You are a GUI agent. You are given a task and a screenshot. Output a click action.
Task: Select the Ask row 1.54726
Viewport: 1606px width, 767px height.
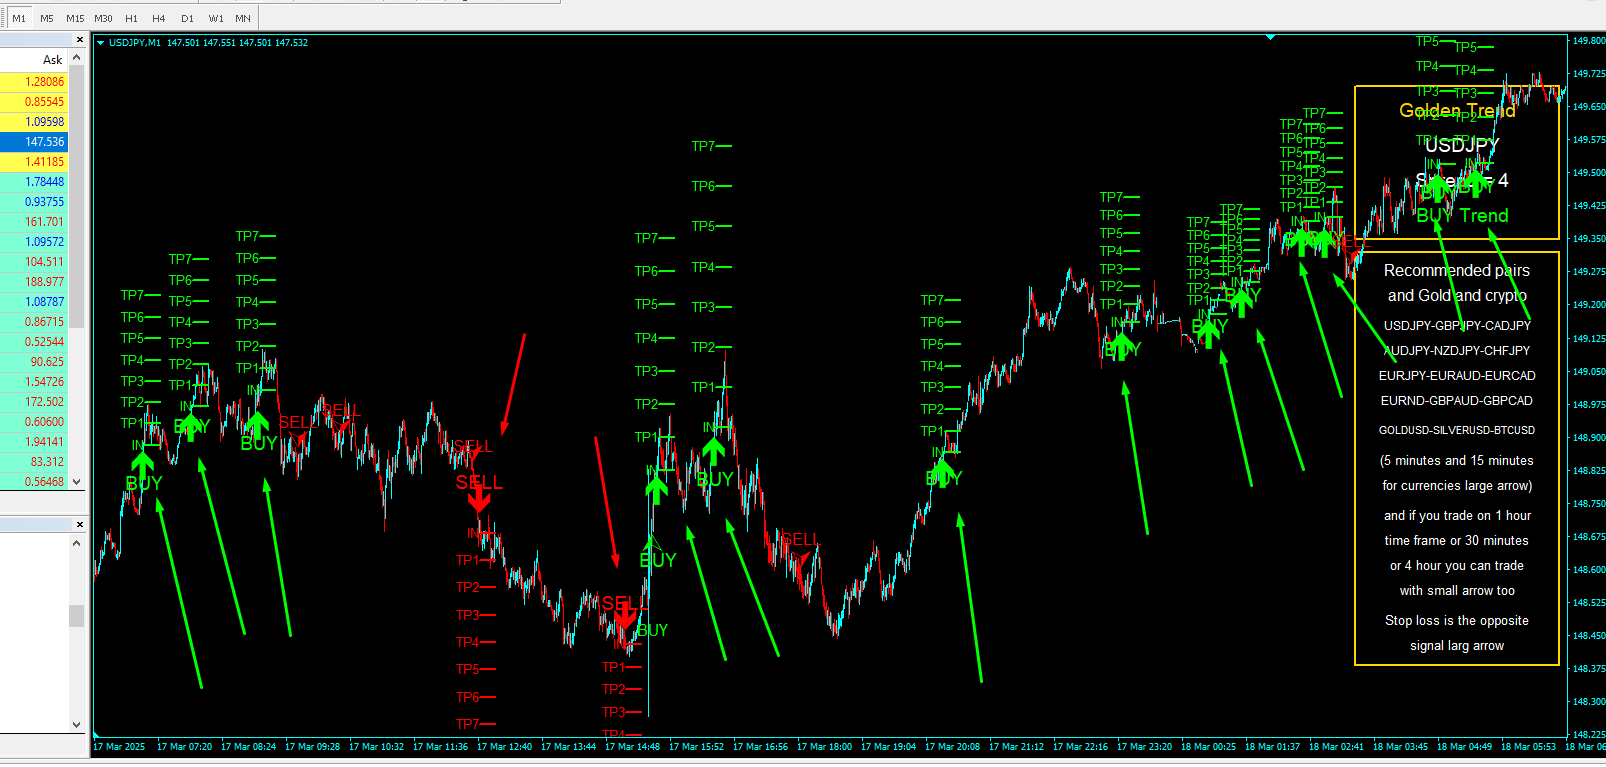[34, 382]
